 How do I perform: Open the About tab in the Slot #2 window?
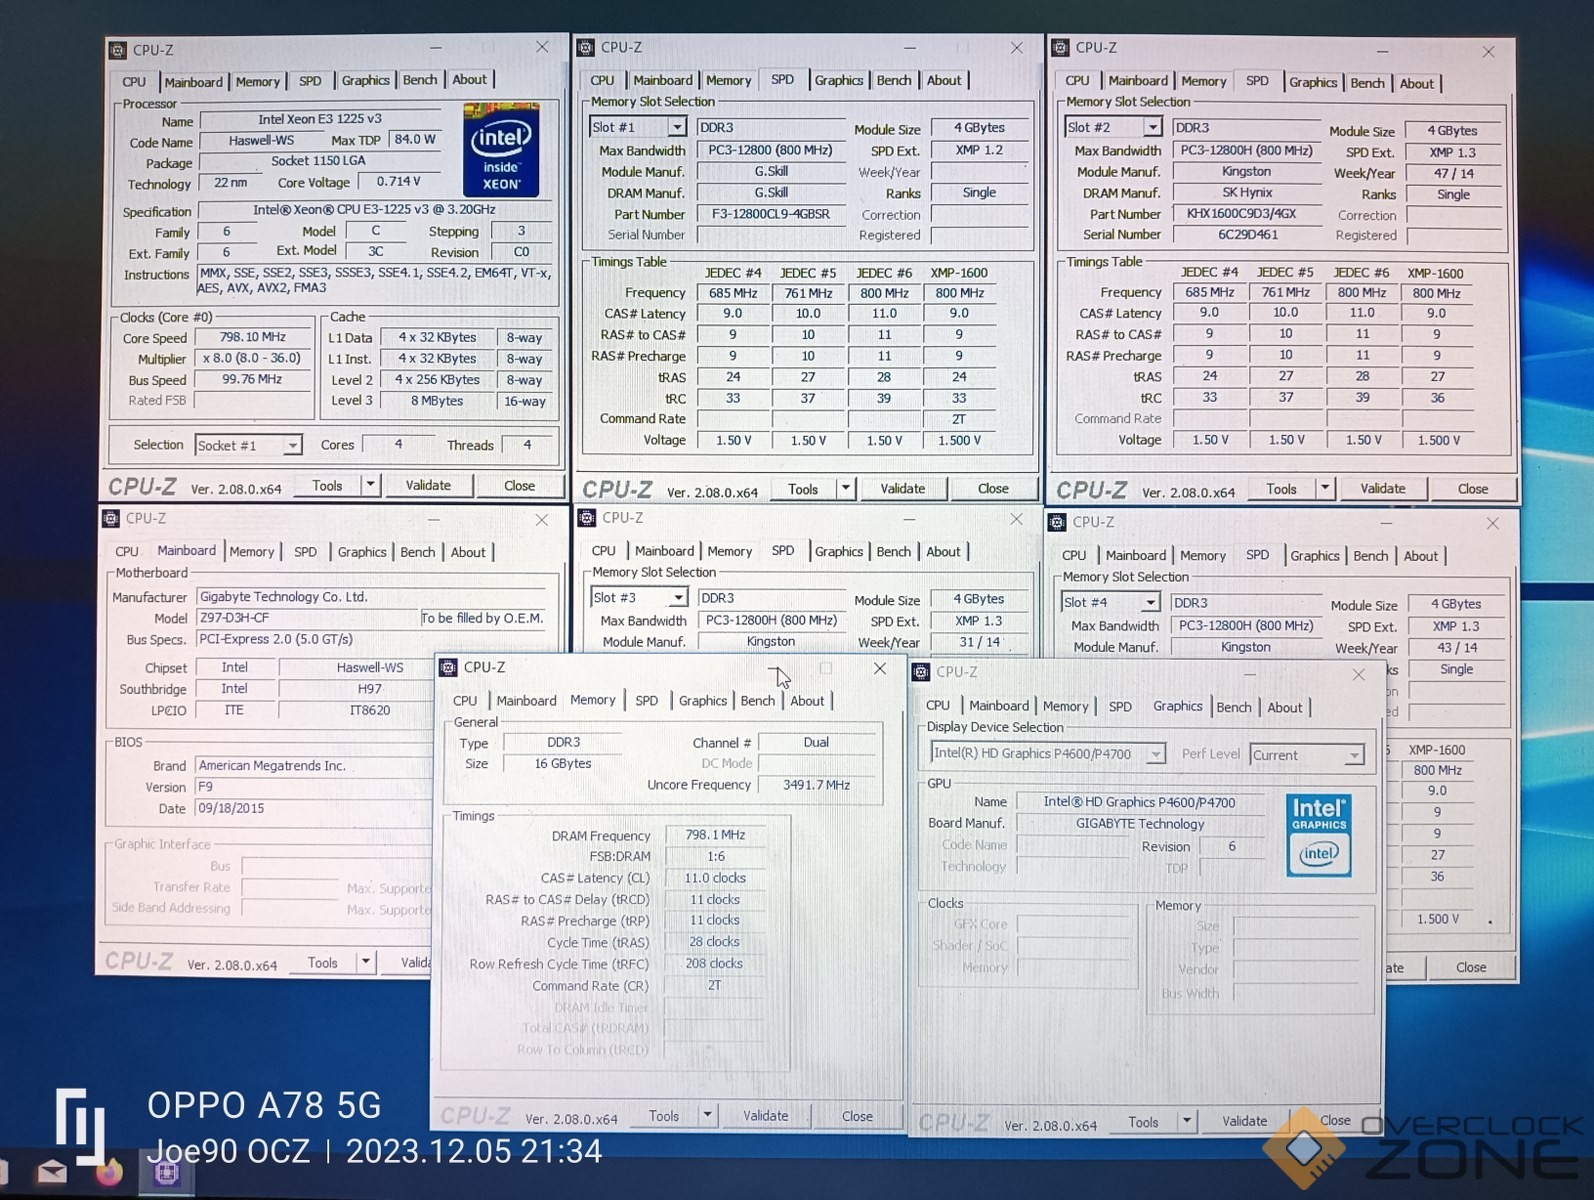(x=1416, y=83)
